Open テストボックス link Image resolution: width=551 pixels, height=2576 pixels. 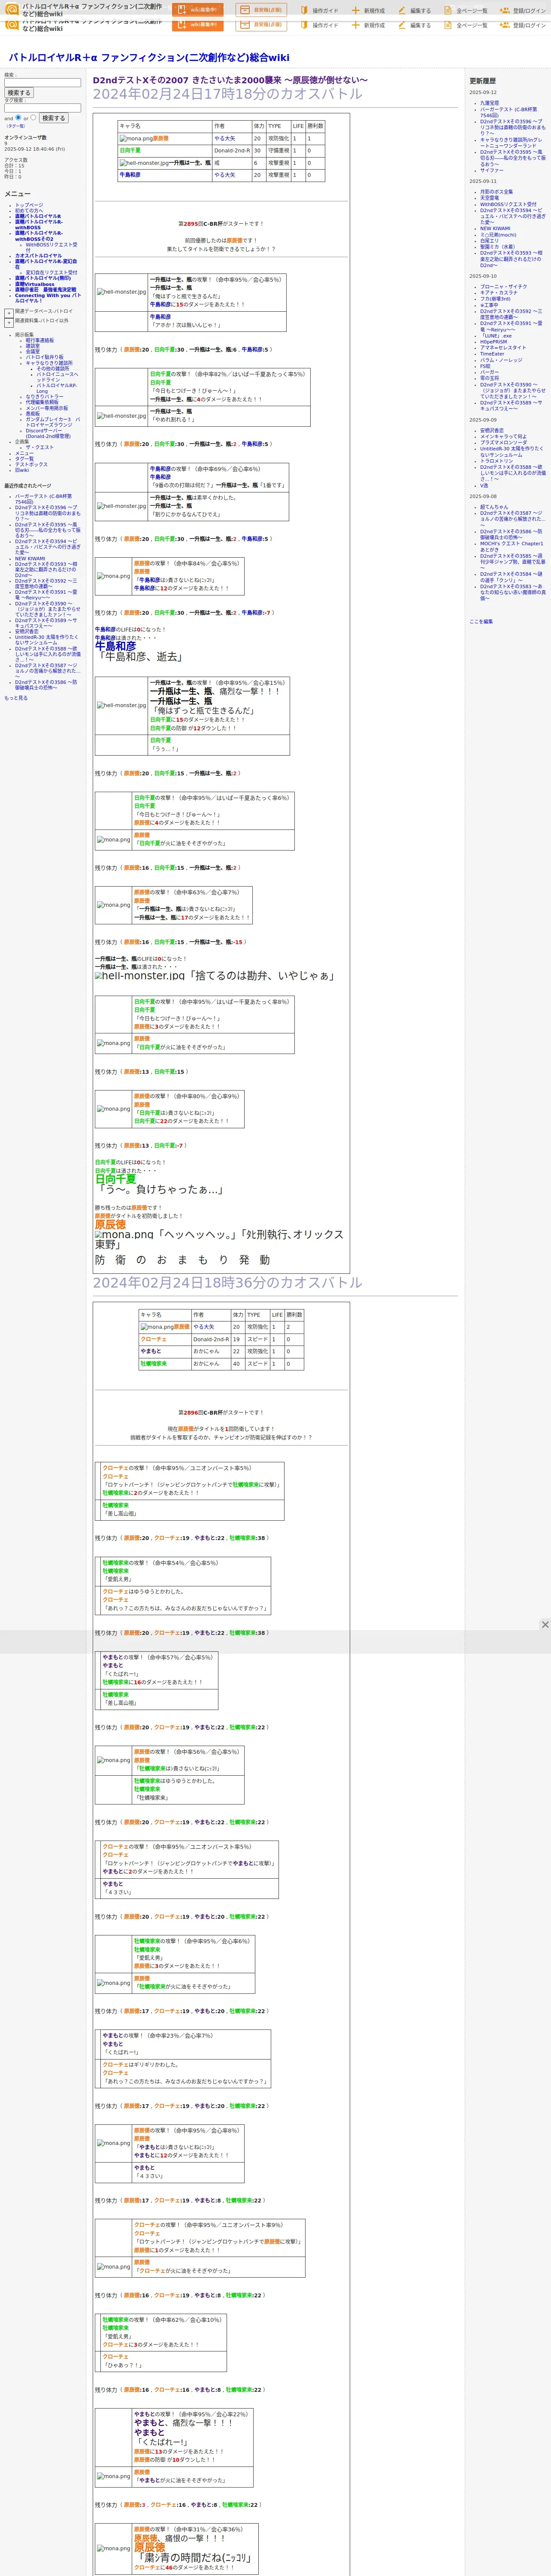coord(31,464)
